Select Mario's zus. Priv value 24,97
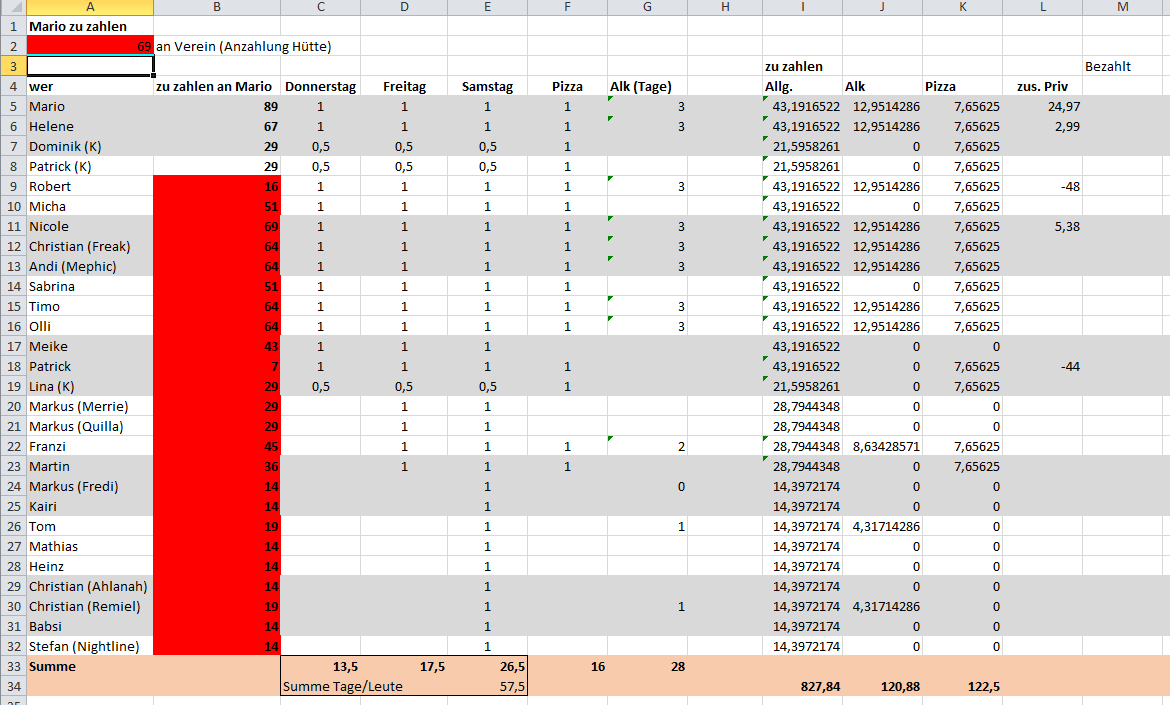The height and width of the screenshot is (705, 1170). click(1042, 107)
